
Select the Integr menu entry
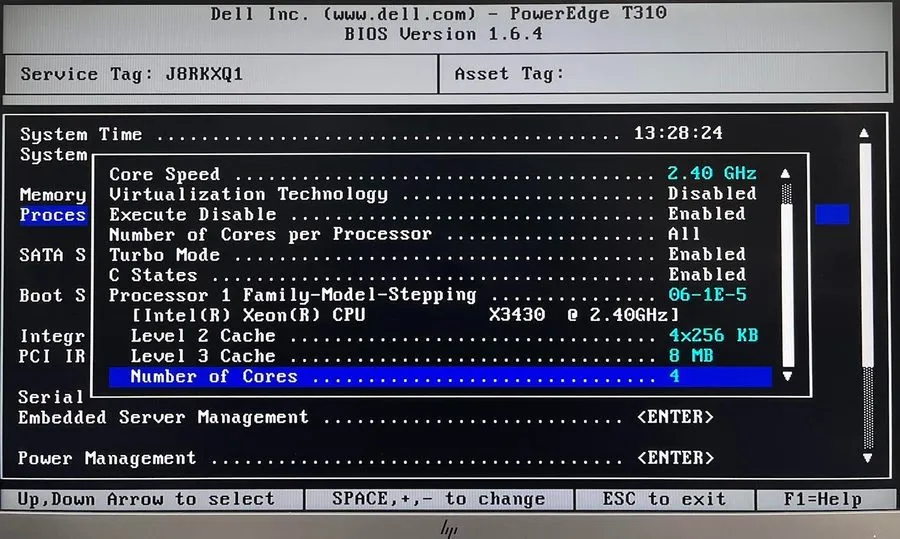[52, 336]
